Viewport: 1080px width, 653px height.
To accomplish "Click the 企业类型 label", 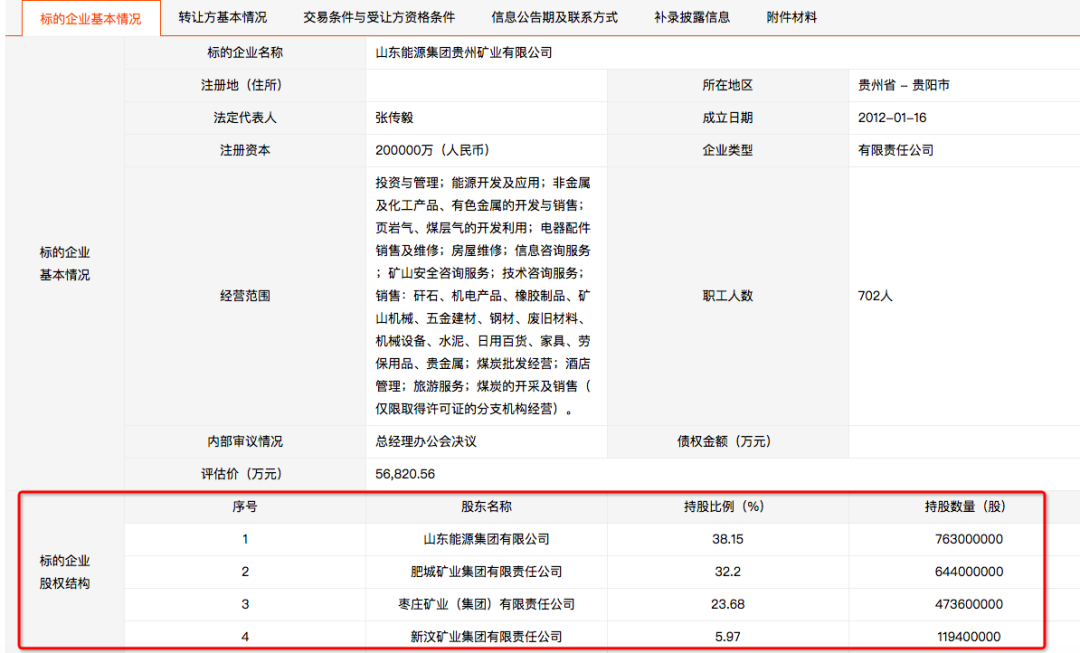I will tap(727, 150).
